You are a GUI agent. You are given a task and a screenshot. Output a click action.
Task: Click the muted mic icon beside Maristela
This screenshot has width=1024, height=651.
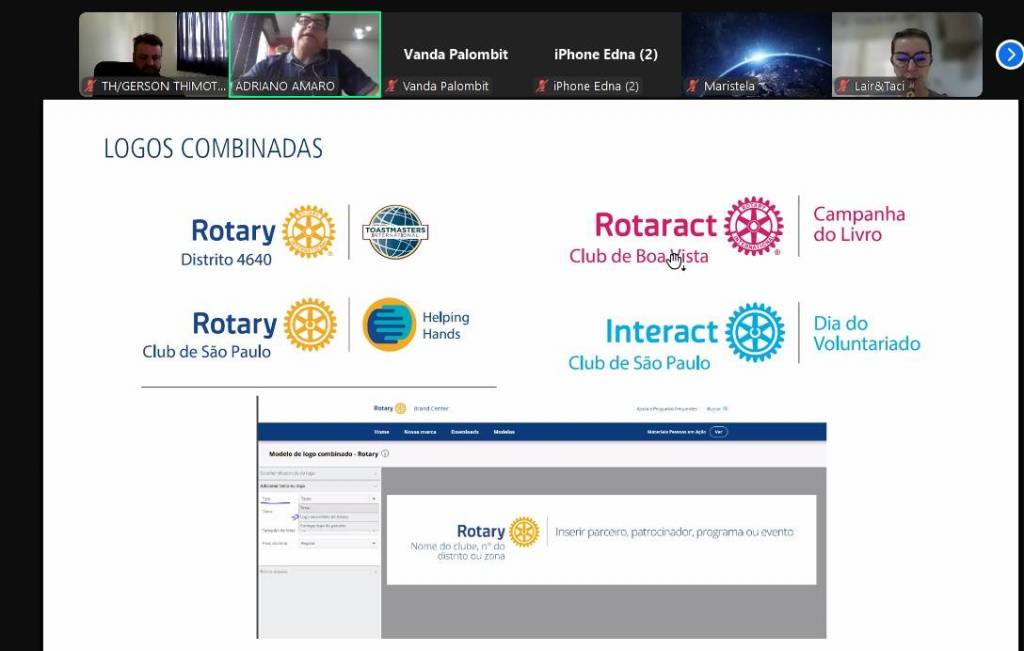click(x=693, y=86)
